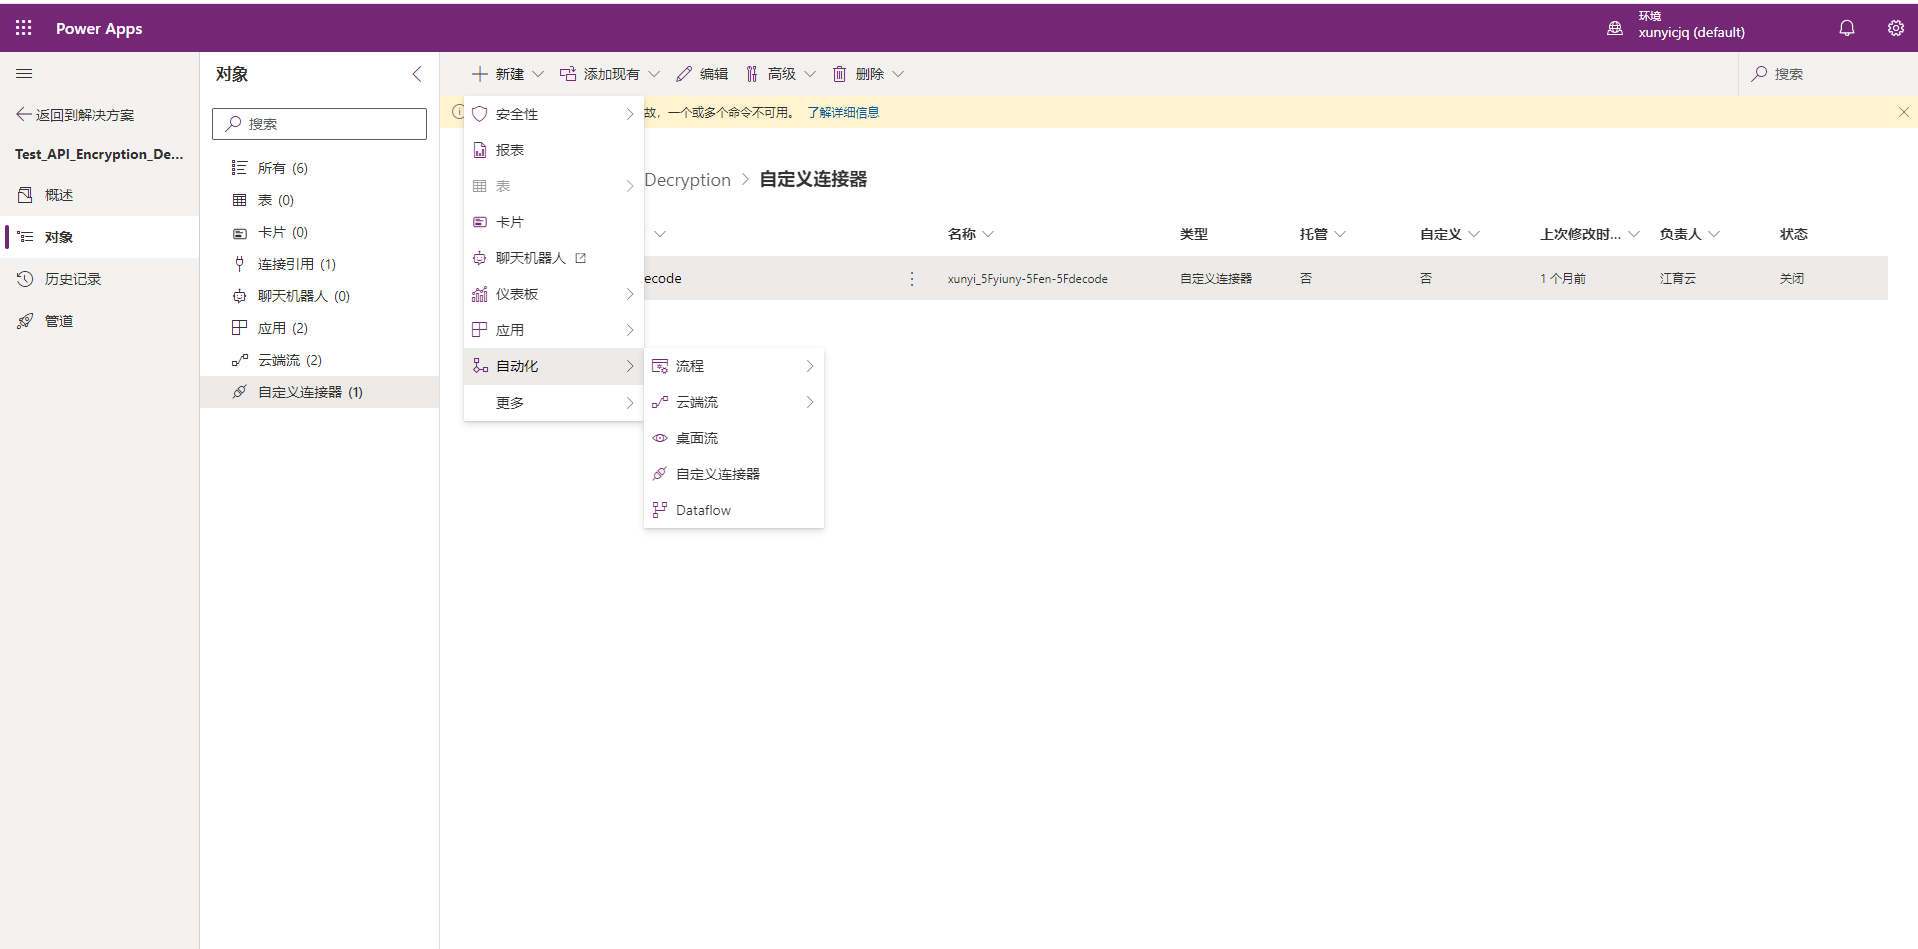The image size is (1918, 949).
Task: Click the row's vertical ellipsis more options
Action: (x=911, y=279)
